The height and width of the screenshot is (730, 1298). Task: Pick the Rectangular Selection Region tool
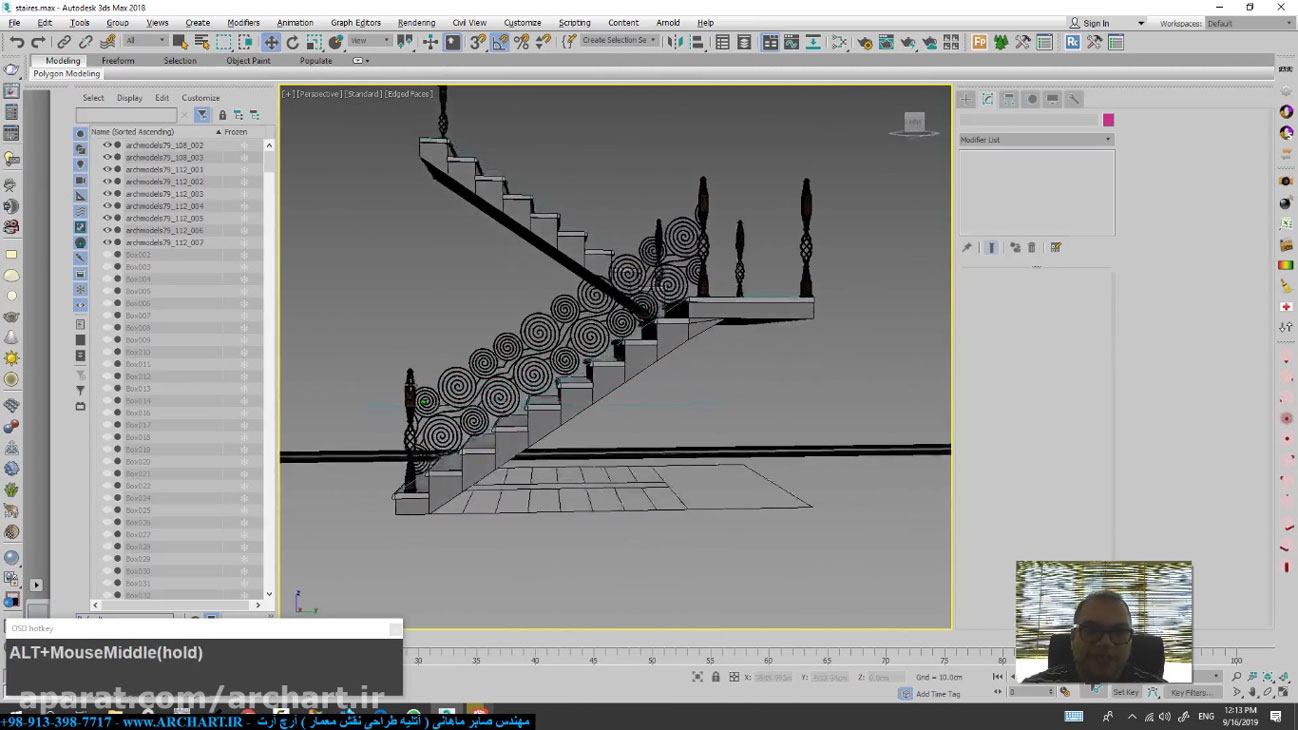click(x=224, y=42)
